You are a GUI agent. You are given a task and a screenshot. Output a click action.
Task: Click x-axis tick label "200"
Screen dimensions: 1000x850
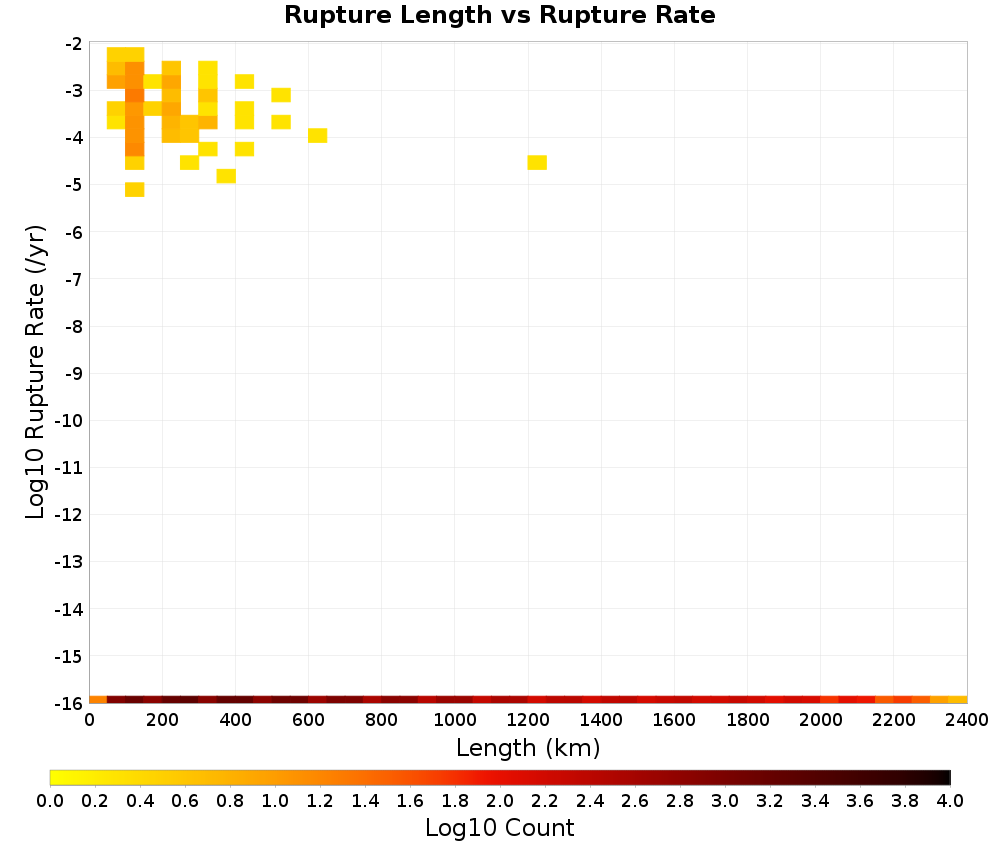click(x=162, y=720)
